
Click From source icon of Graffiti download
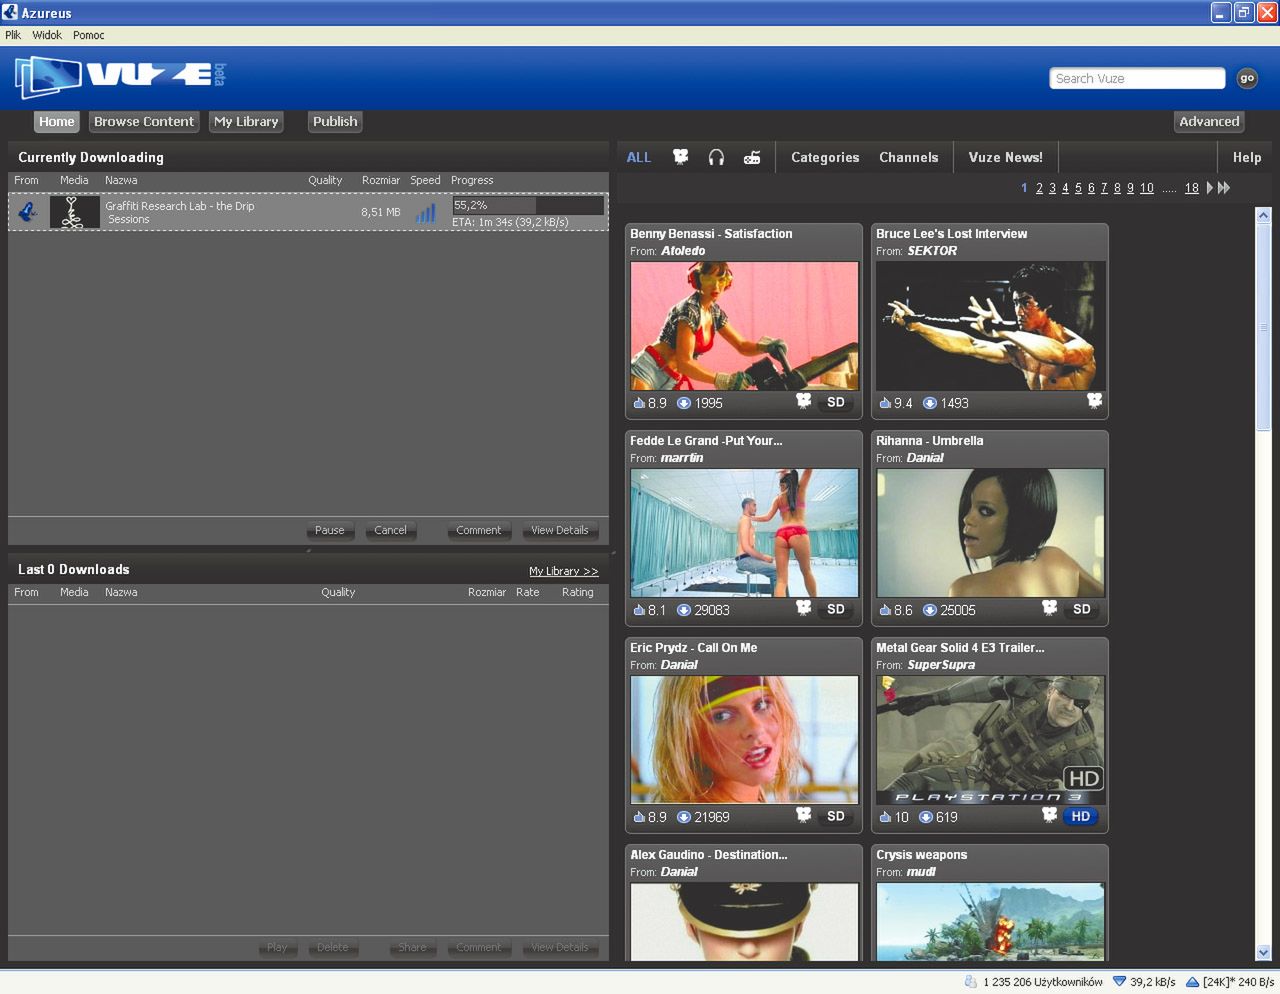pyautogui.click(x=28, y=212)
